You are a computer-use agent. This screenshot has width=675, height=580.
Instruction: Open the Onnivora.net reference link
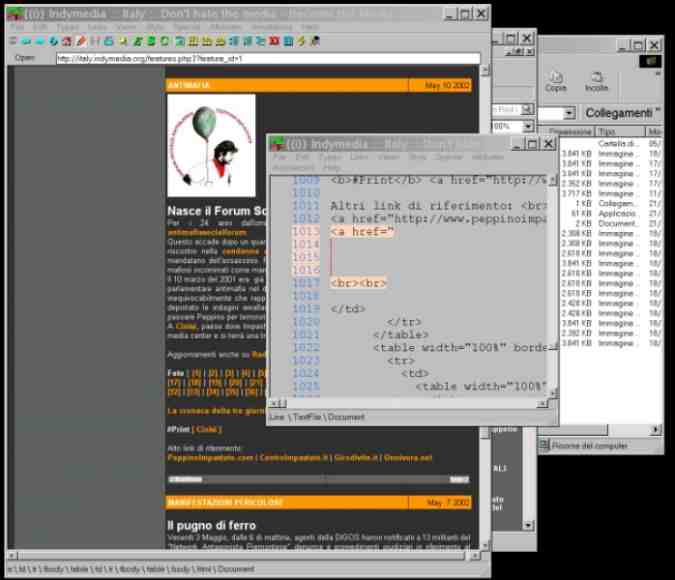click(408, 458)
